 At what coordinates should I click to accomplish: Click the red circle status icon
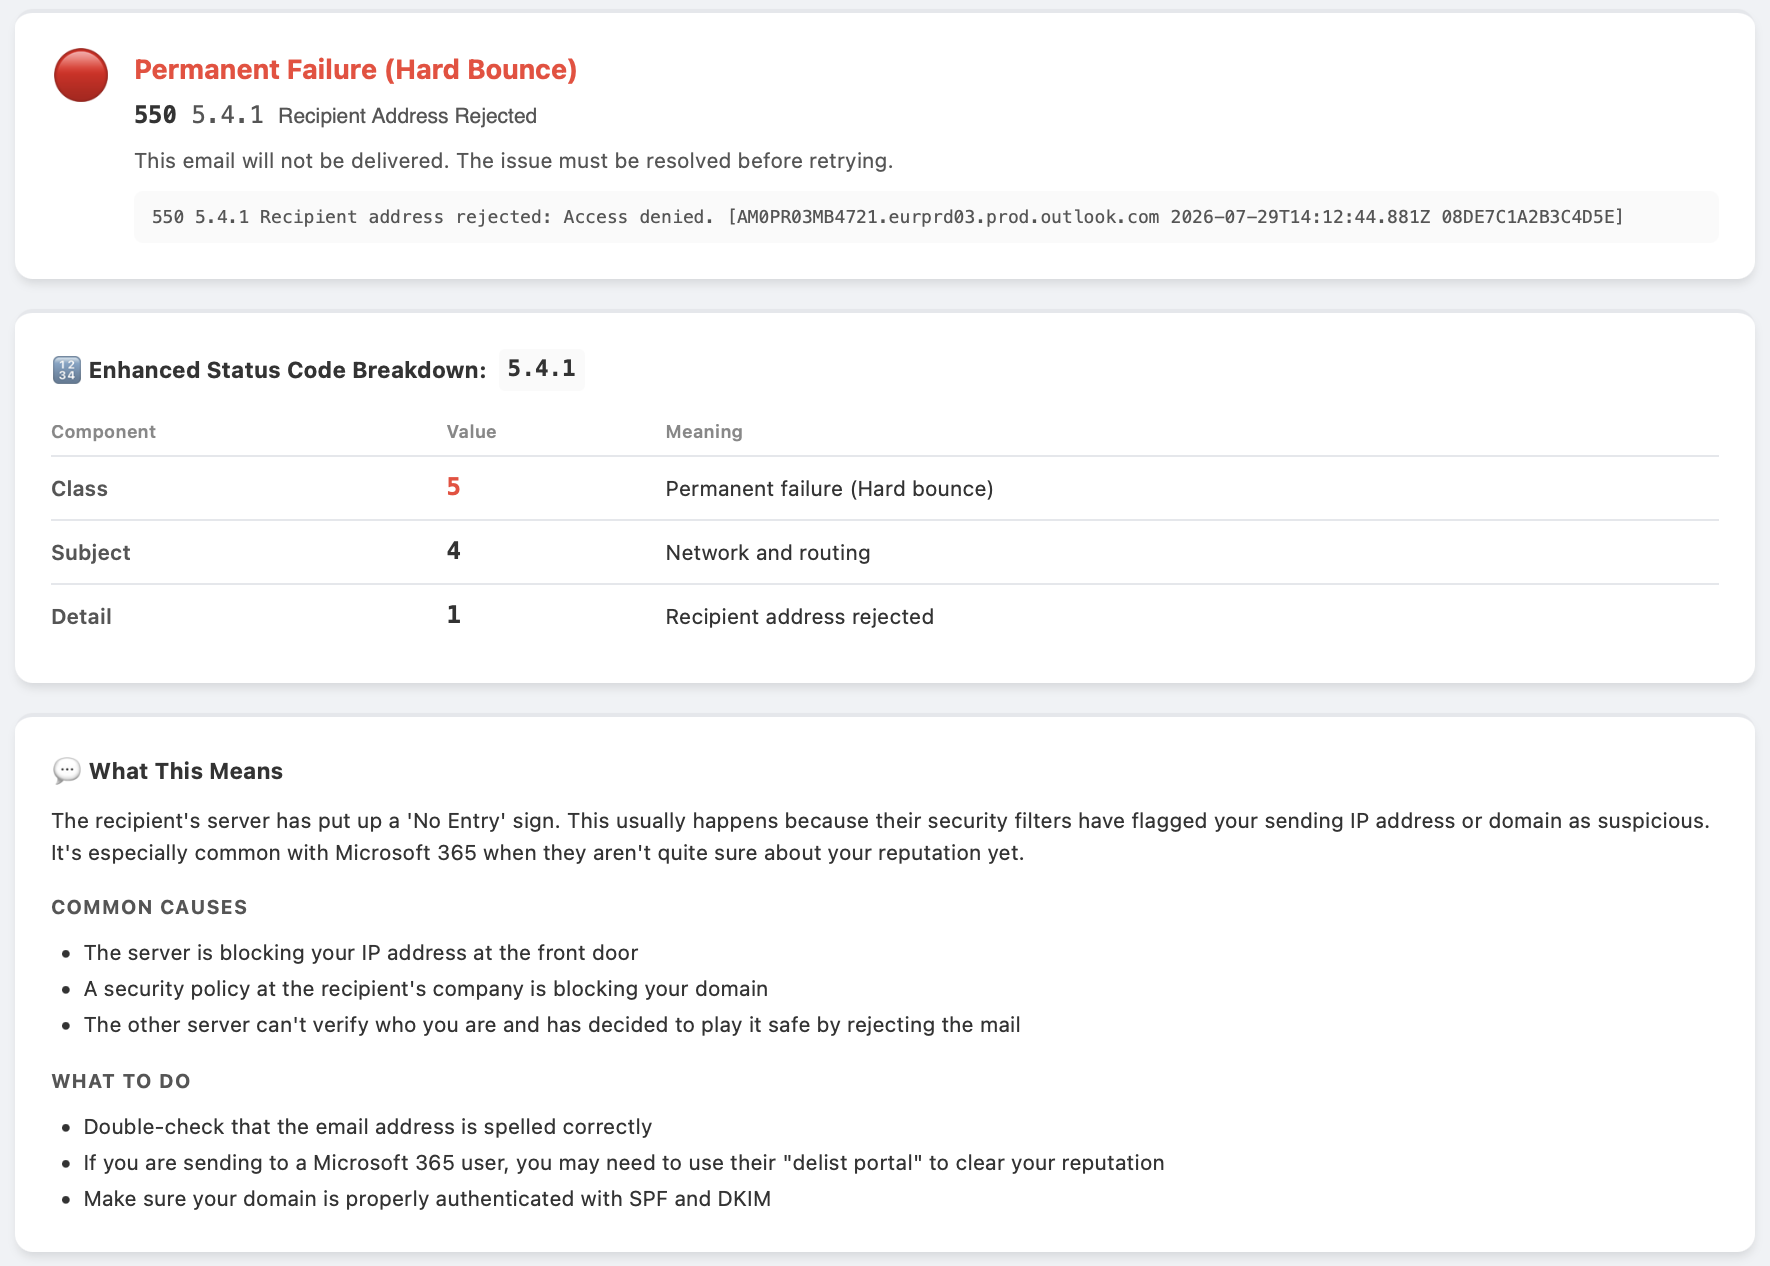81,75
